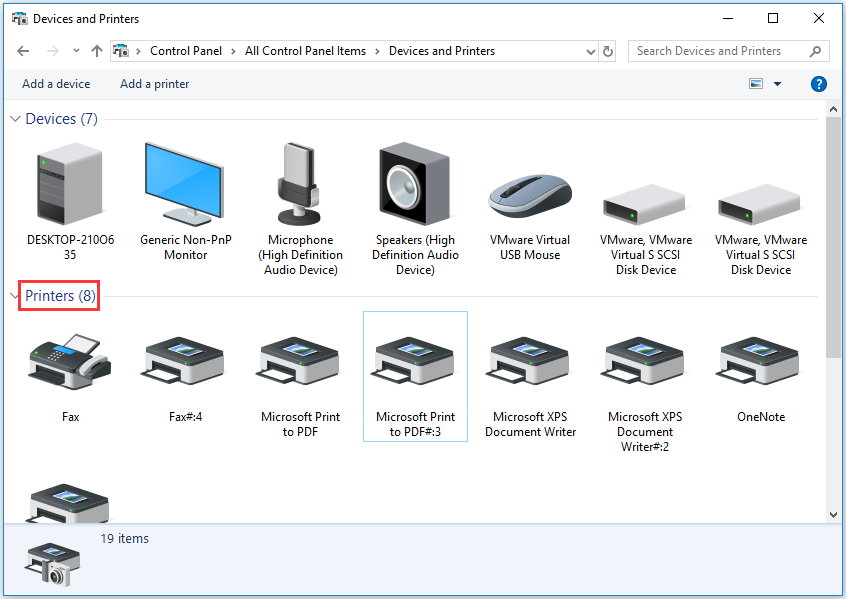Select the DESKTOP-210O635 computer icon
The height and width of the screenshot is (599, 846).
[x=70, y=184]
